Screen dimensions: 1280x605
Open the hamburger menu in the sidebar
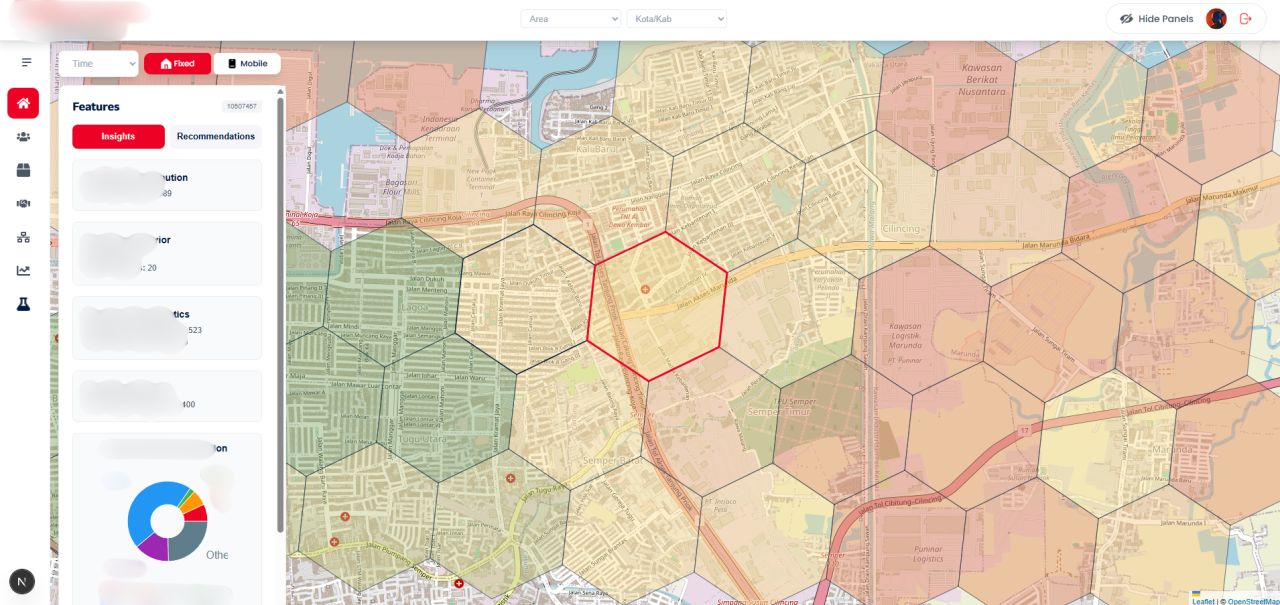click(x=26, y=62)
